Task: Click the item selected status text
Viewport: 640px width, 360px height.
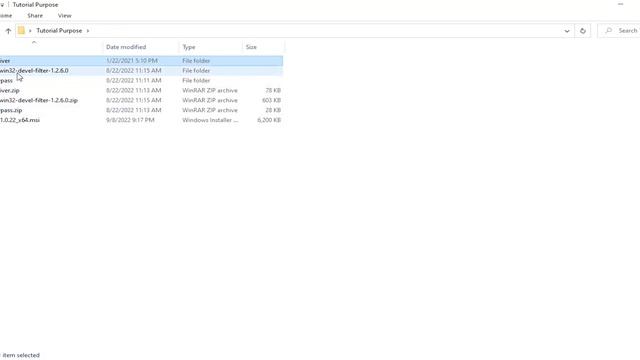Action: (20, 355)
